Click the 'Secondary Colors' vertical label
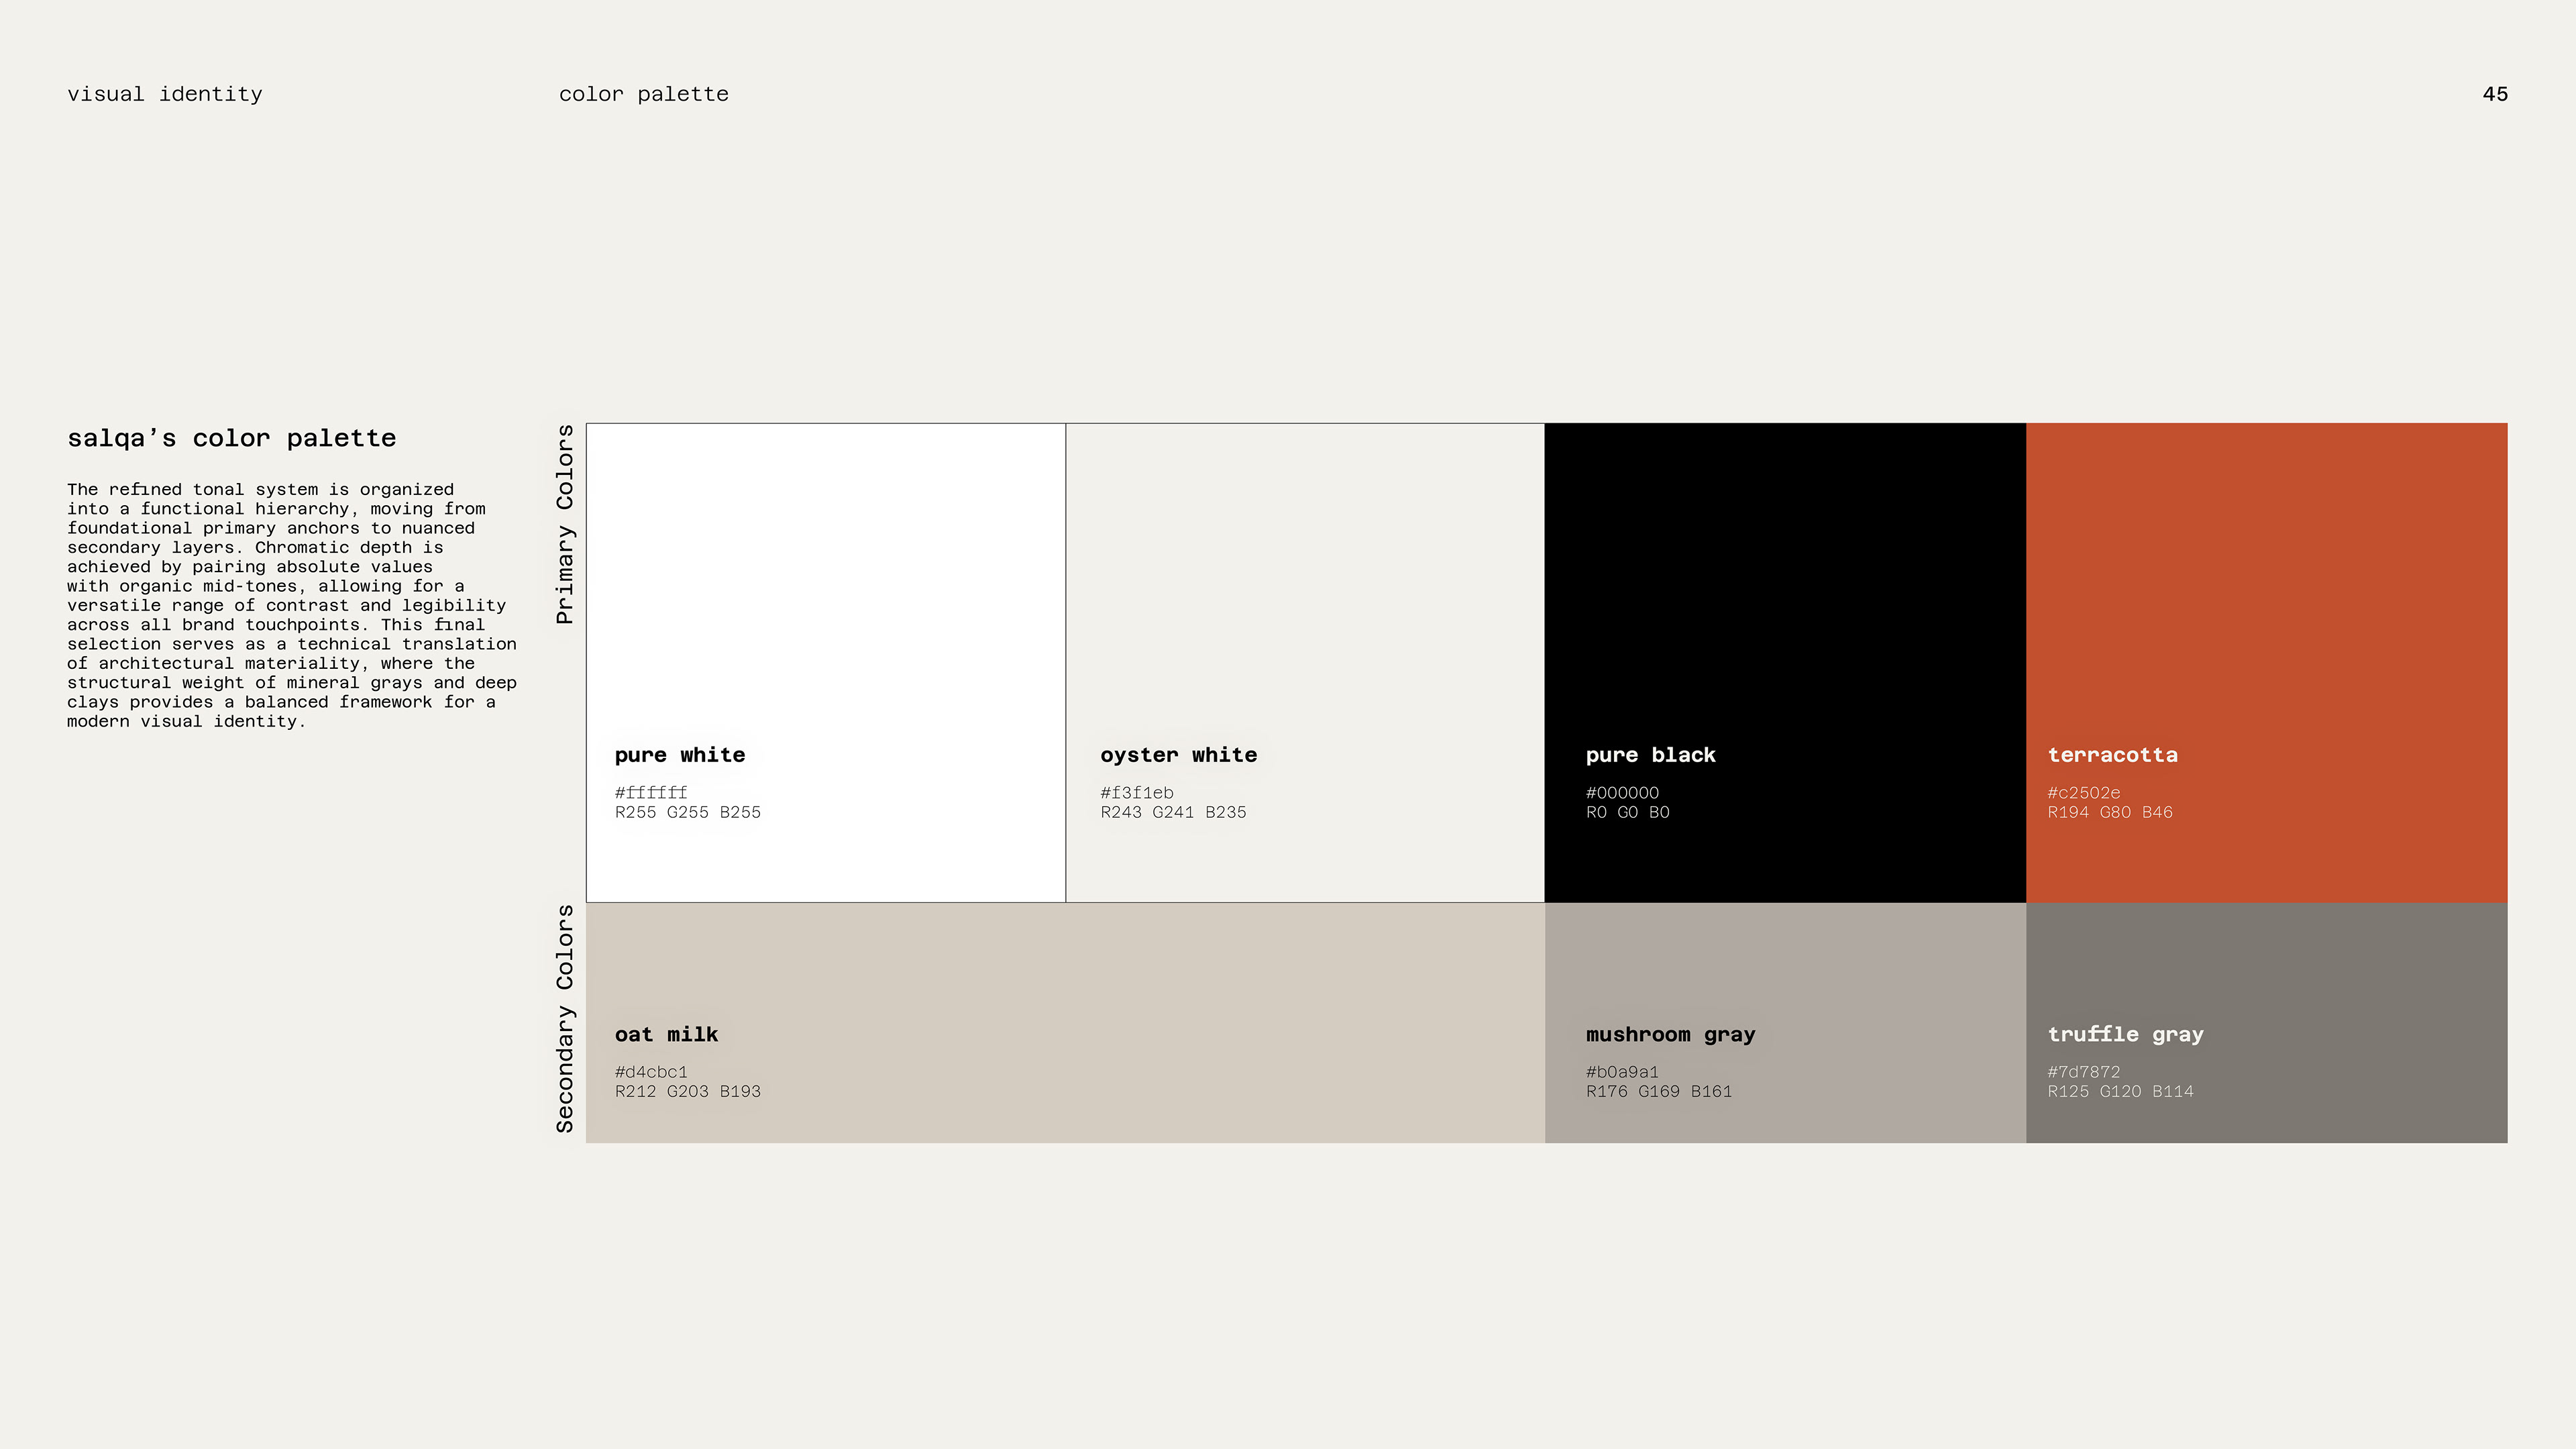 [x=565, y=1018]
